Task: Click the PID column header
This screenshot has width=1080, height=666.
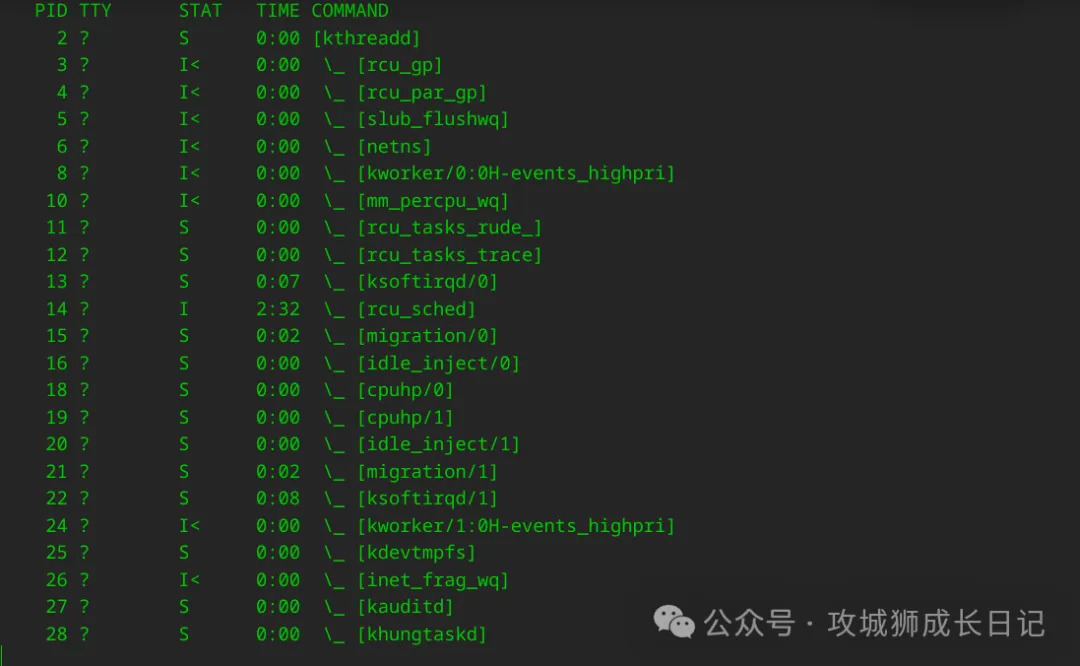Action: (51, 11)
